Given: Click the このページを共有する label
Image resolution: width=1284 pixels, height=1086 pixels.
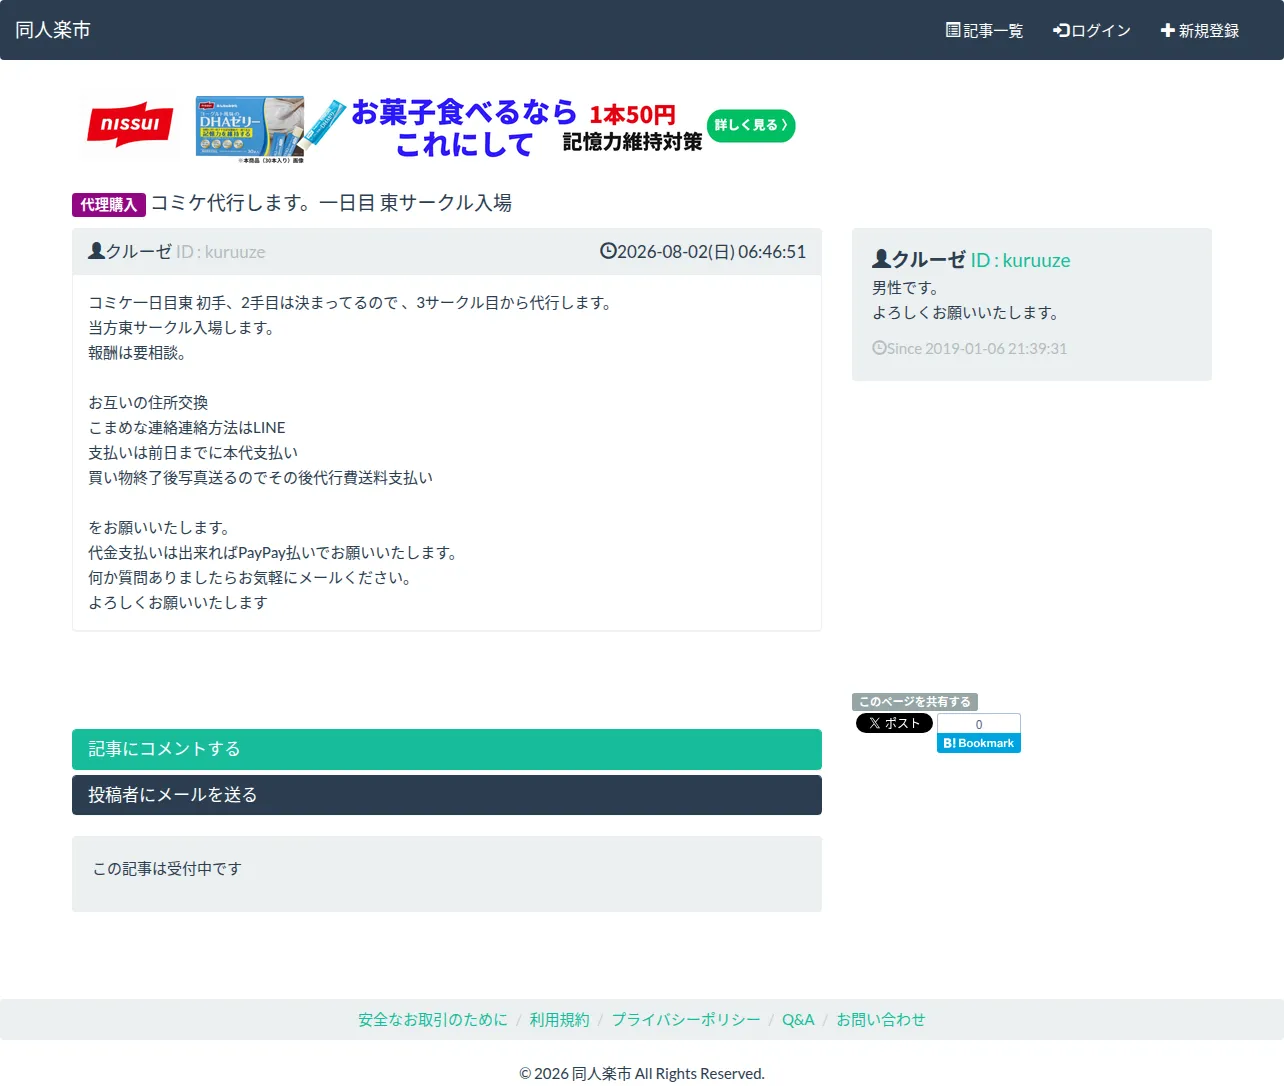Looking at the screenshot, I should tap(915, 702).
